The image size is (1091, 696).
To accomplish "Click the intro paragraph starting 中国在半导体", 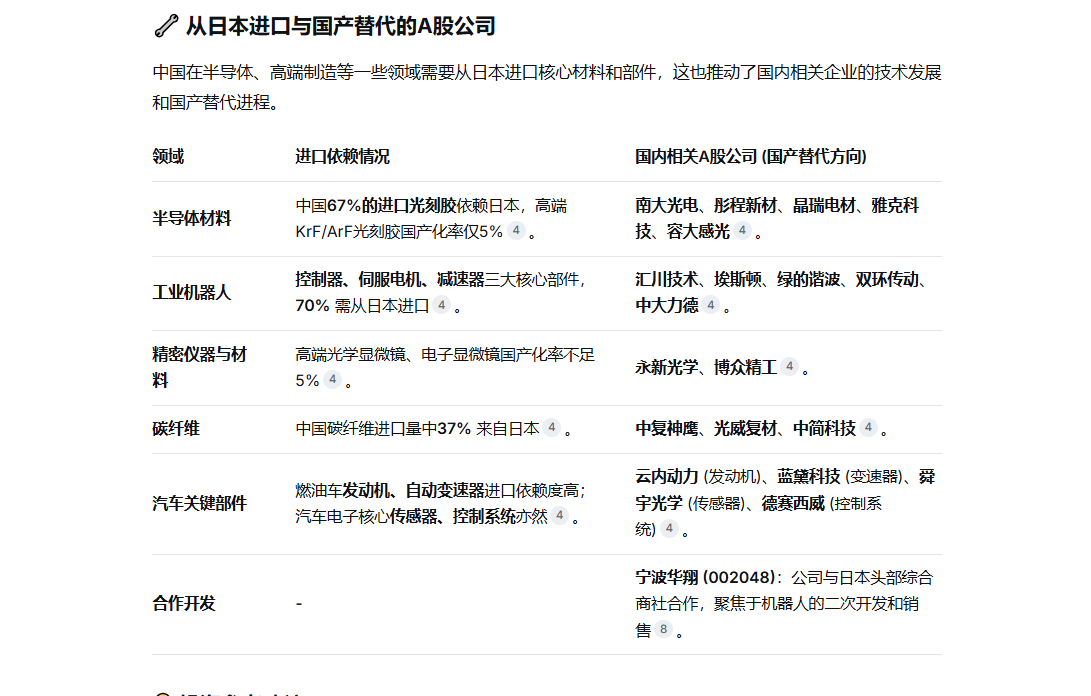I will pos(547,87).
